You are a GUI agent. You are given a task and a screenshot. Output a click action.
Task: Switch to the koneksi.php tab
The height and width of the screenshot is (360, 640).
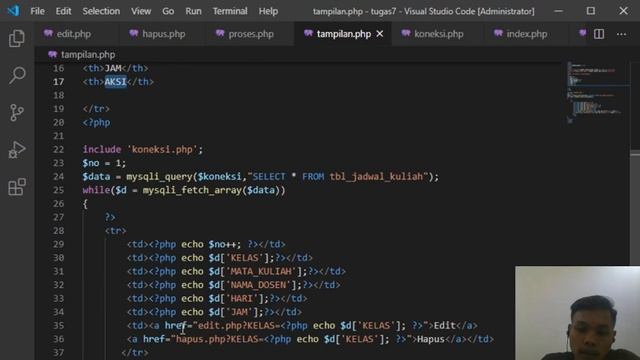click(438, 34)
